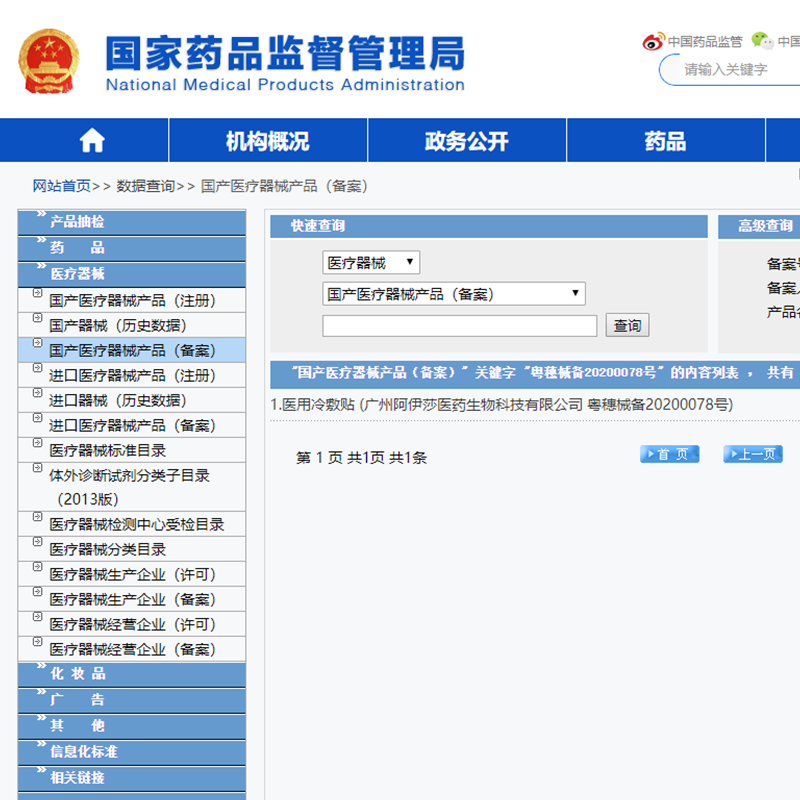The width and height of the screenshot is (800, 800).
Task: Open 医疗器械经营企业（备案） in sidebar
Action: coord(133,650)
